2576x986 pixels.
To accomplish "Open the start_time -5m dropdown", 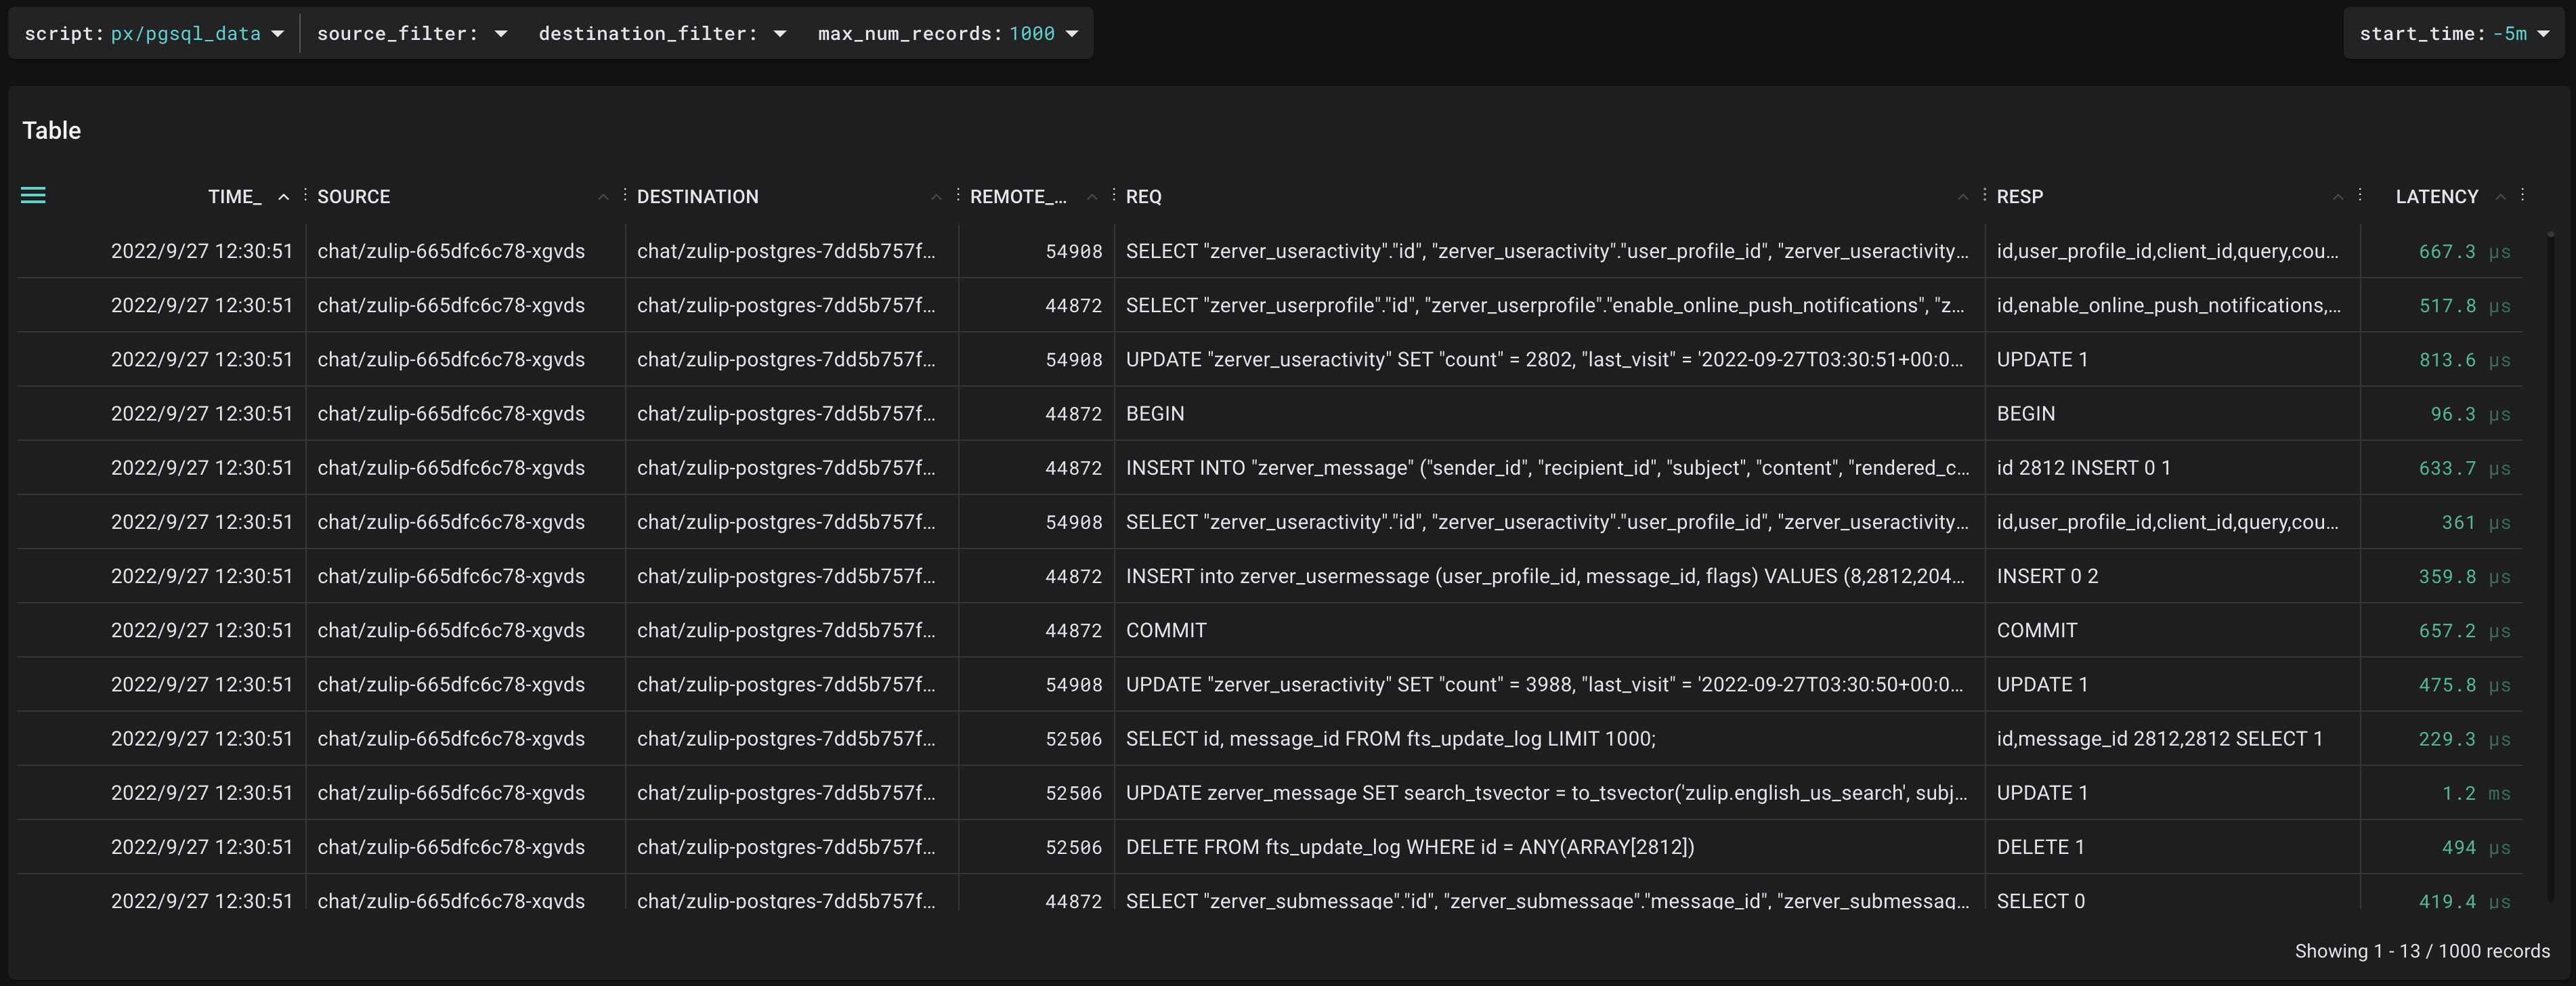I will point(2454,33).
